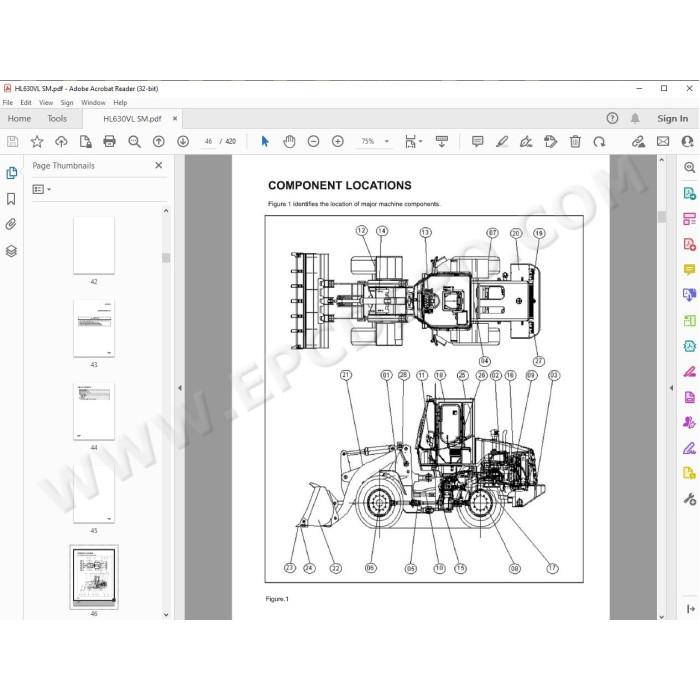
Task: Open the zoom percentage dropdown
Action: [x=387, y=142]
